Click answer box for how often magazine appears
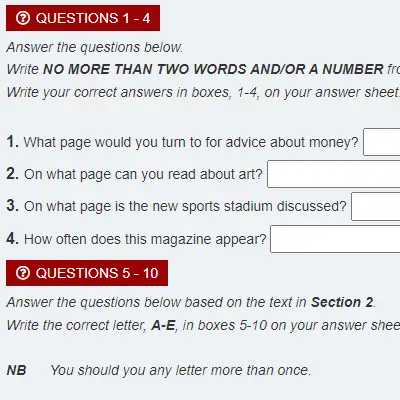The width and height of the screenshot is (400, 400). click(335, 239)
